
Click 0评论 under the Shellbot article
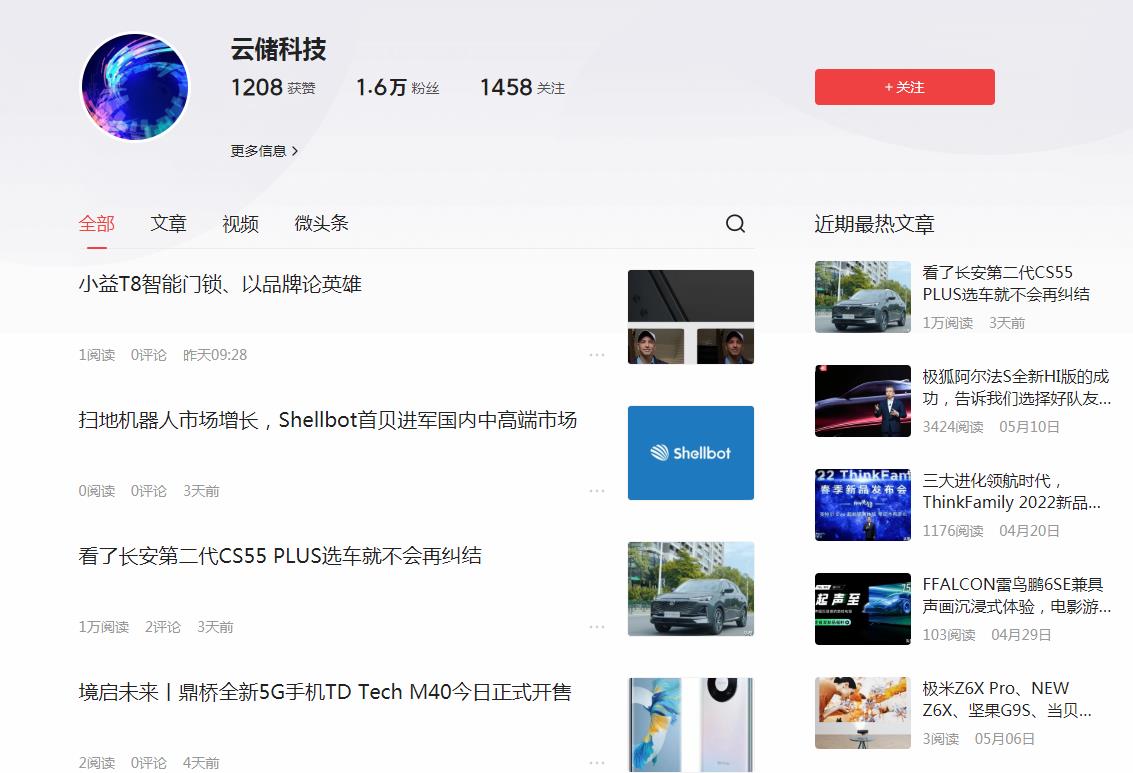[148, 491]
